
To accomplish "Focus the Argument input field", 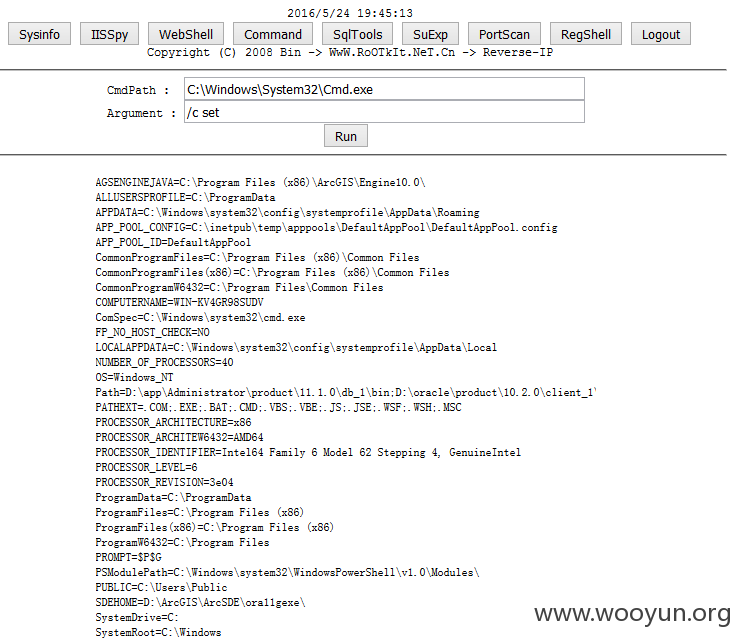I will [384, 112].
